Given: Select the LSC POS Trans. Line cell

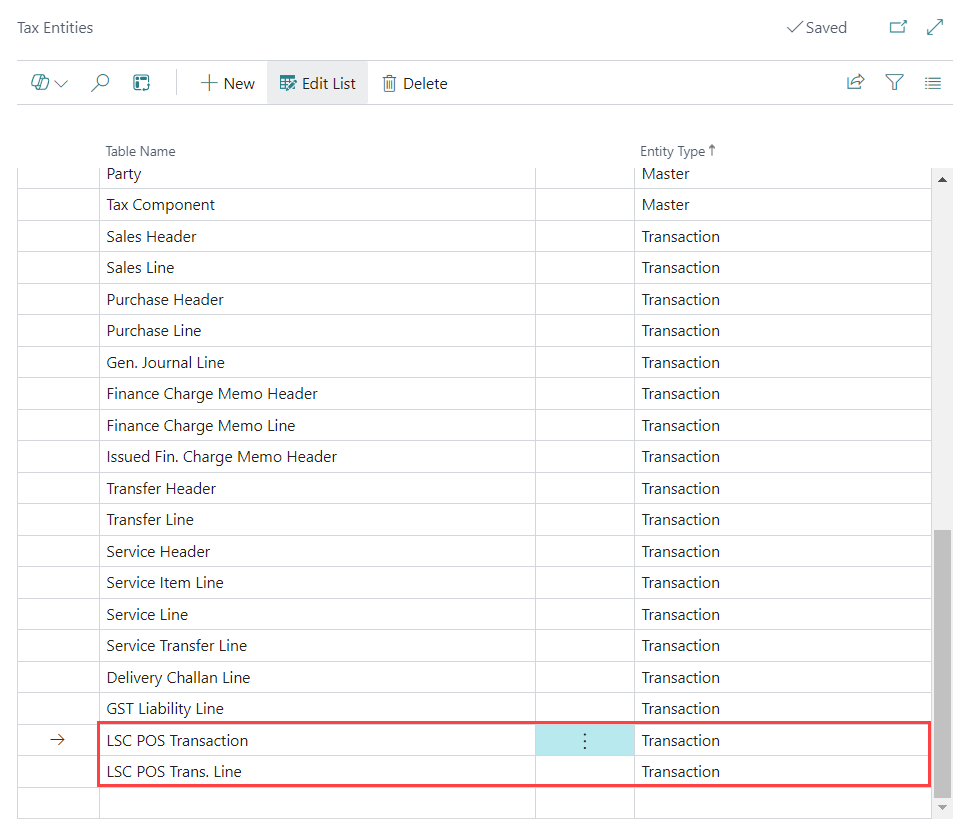Looking at the screenshot, I should 174,772.
